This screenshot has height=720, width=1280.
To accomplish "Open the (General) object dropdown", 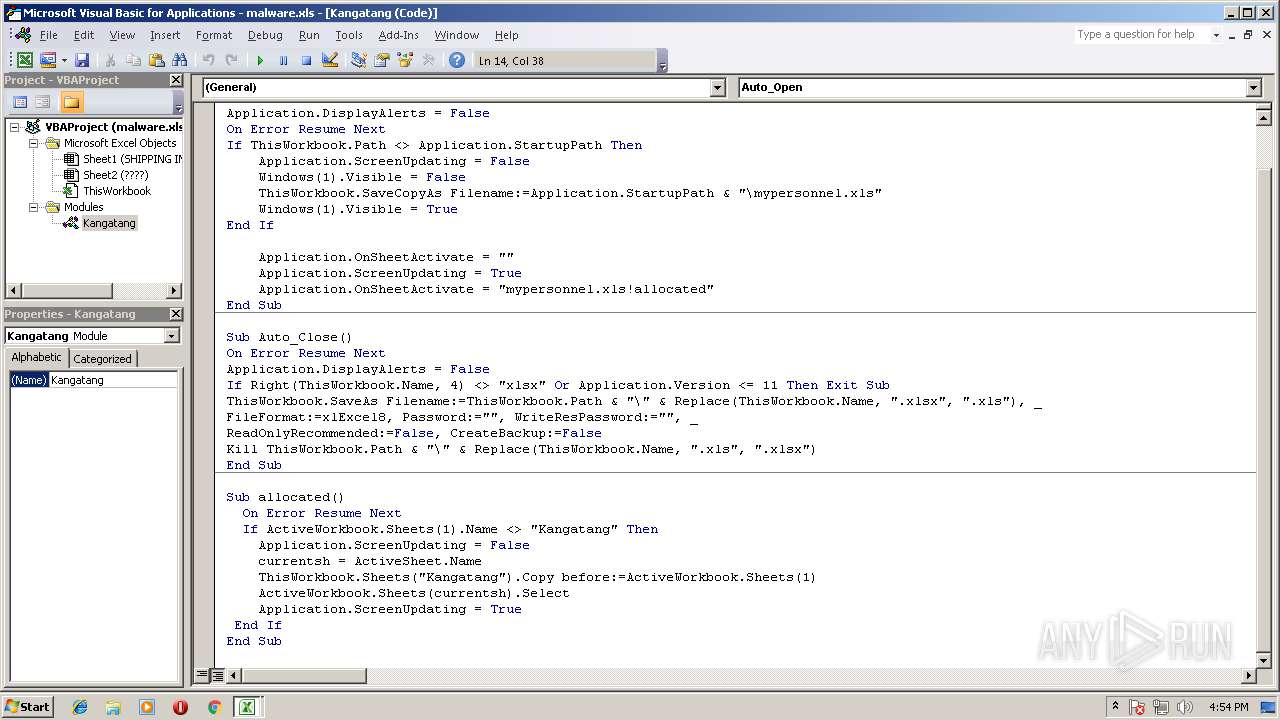I will pyautogui.click(x=717, y=88).
